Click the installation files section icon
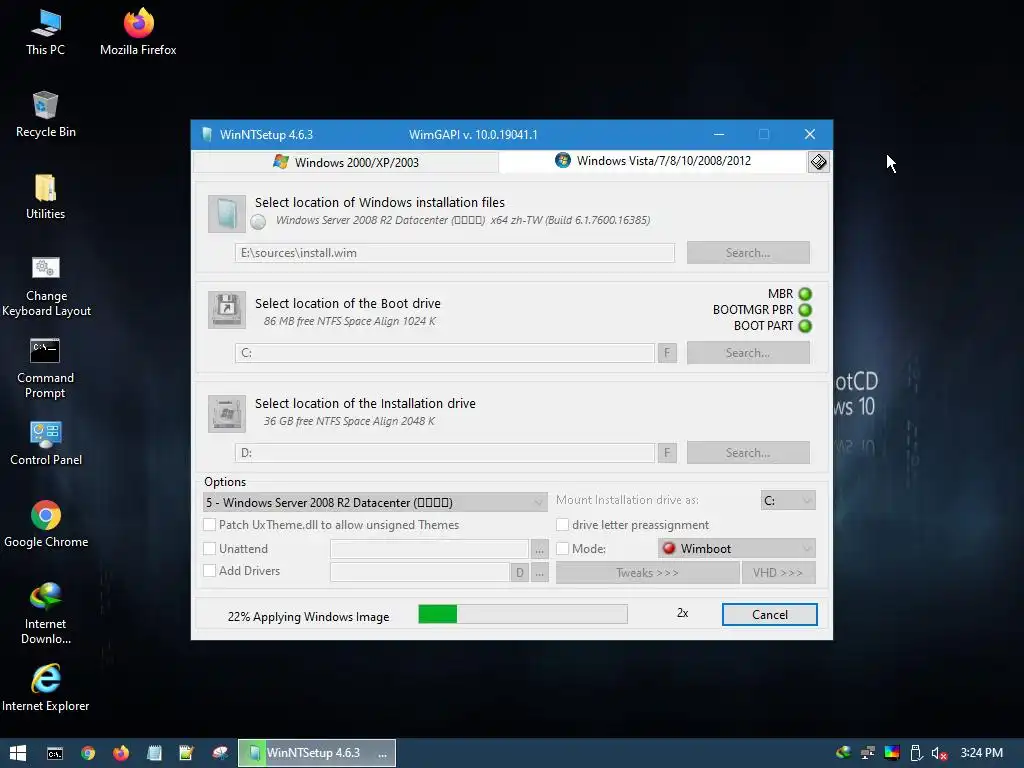 coord(227,214)
